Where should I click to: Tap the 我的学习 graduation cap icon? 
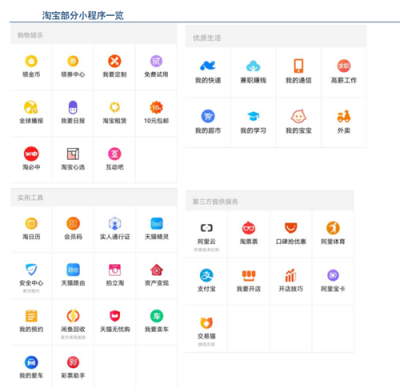[x=253, y=116]
